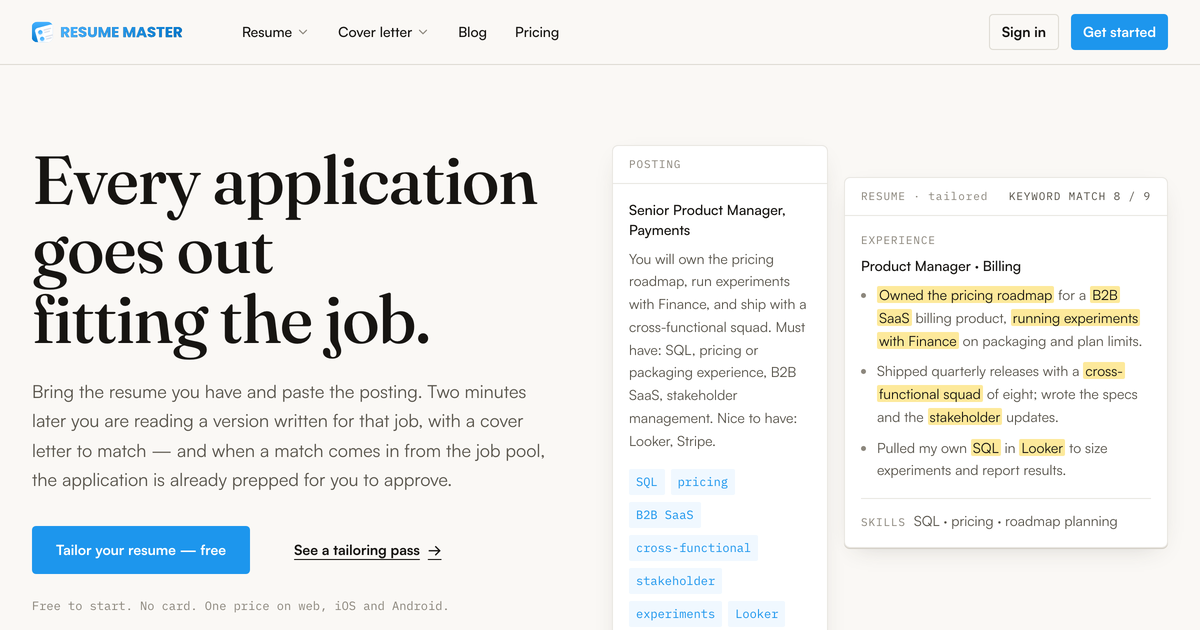Click the POSTING card header label
Viewport: 1200px width, 630px height.
[655, 164]
